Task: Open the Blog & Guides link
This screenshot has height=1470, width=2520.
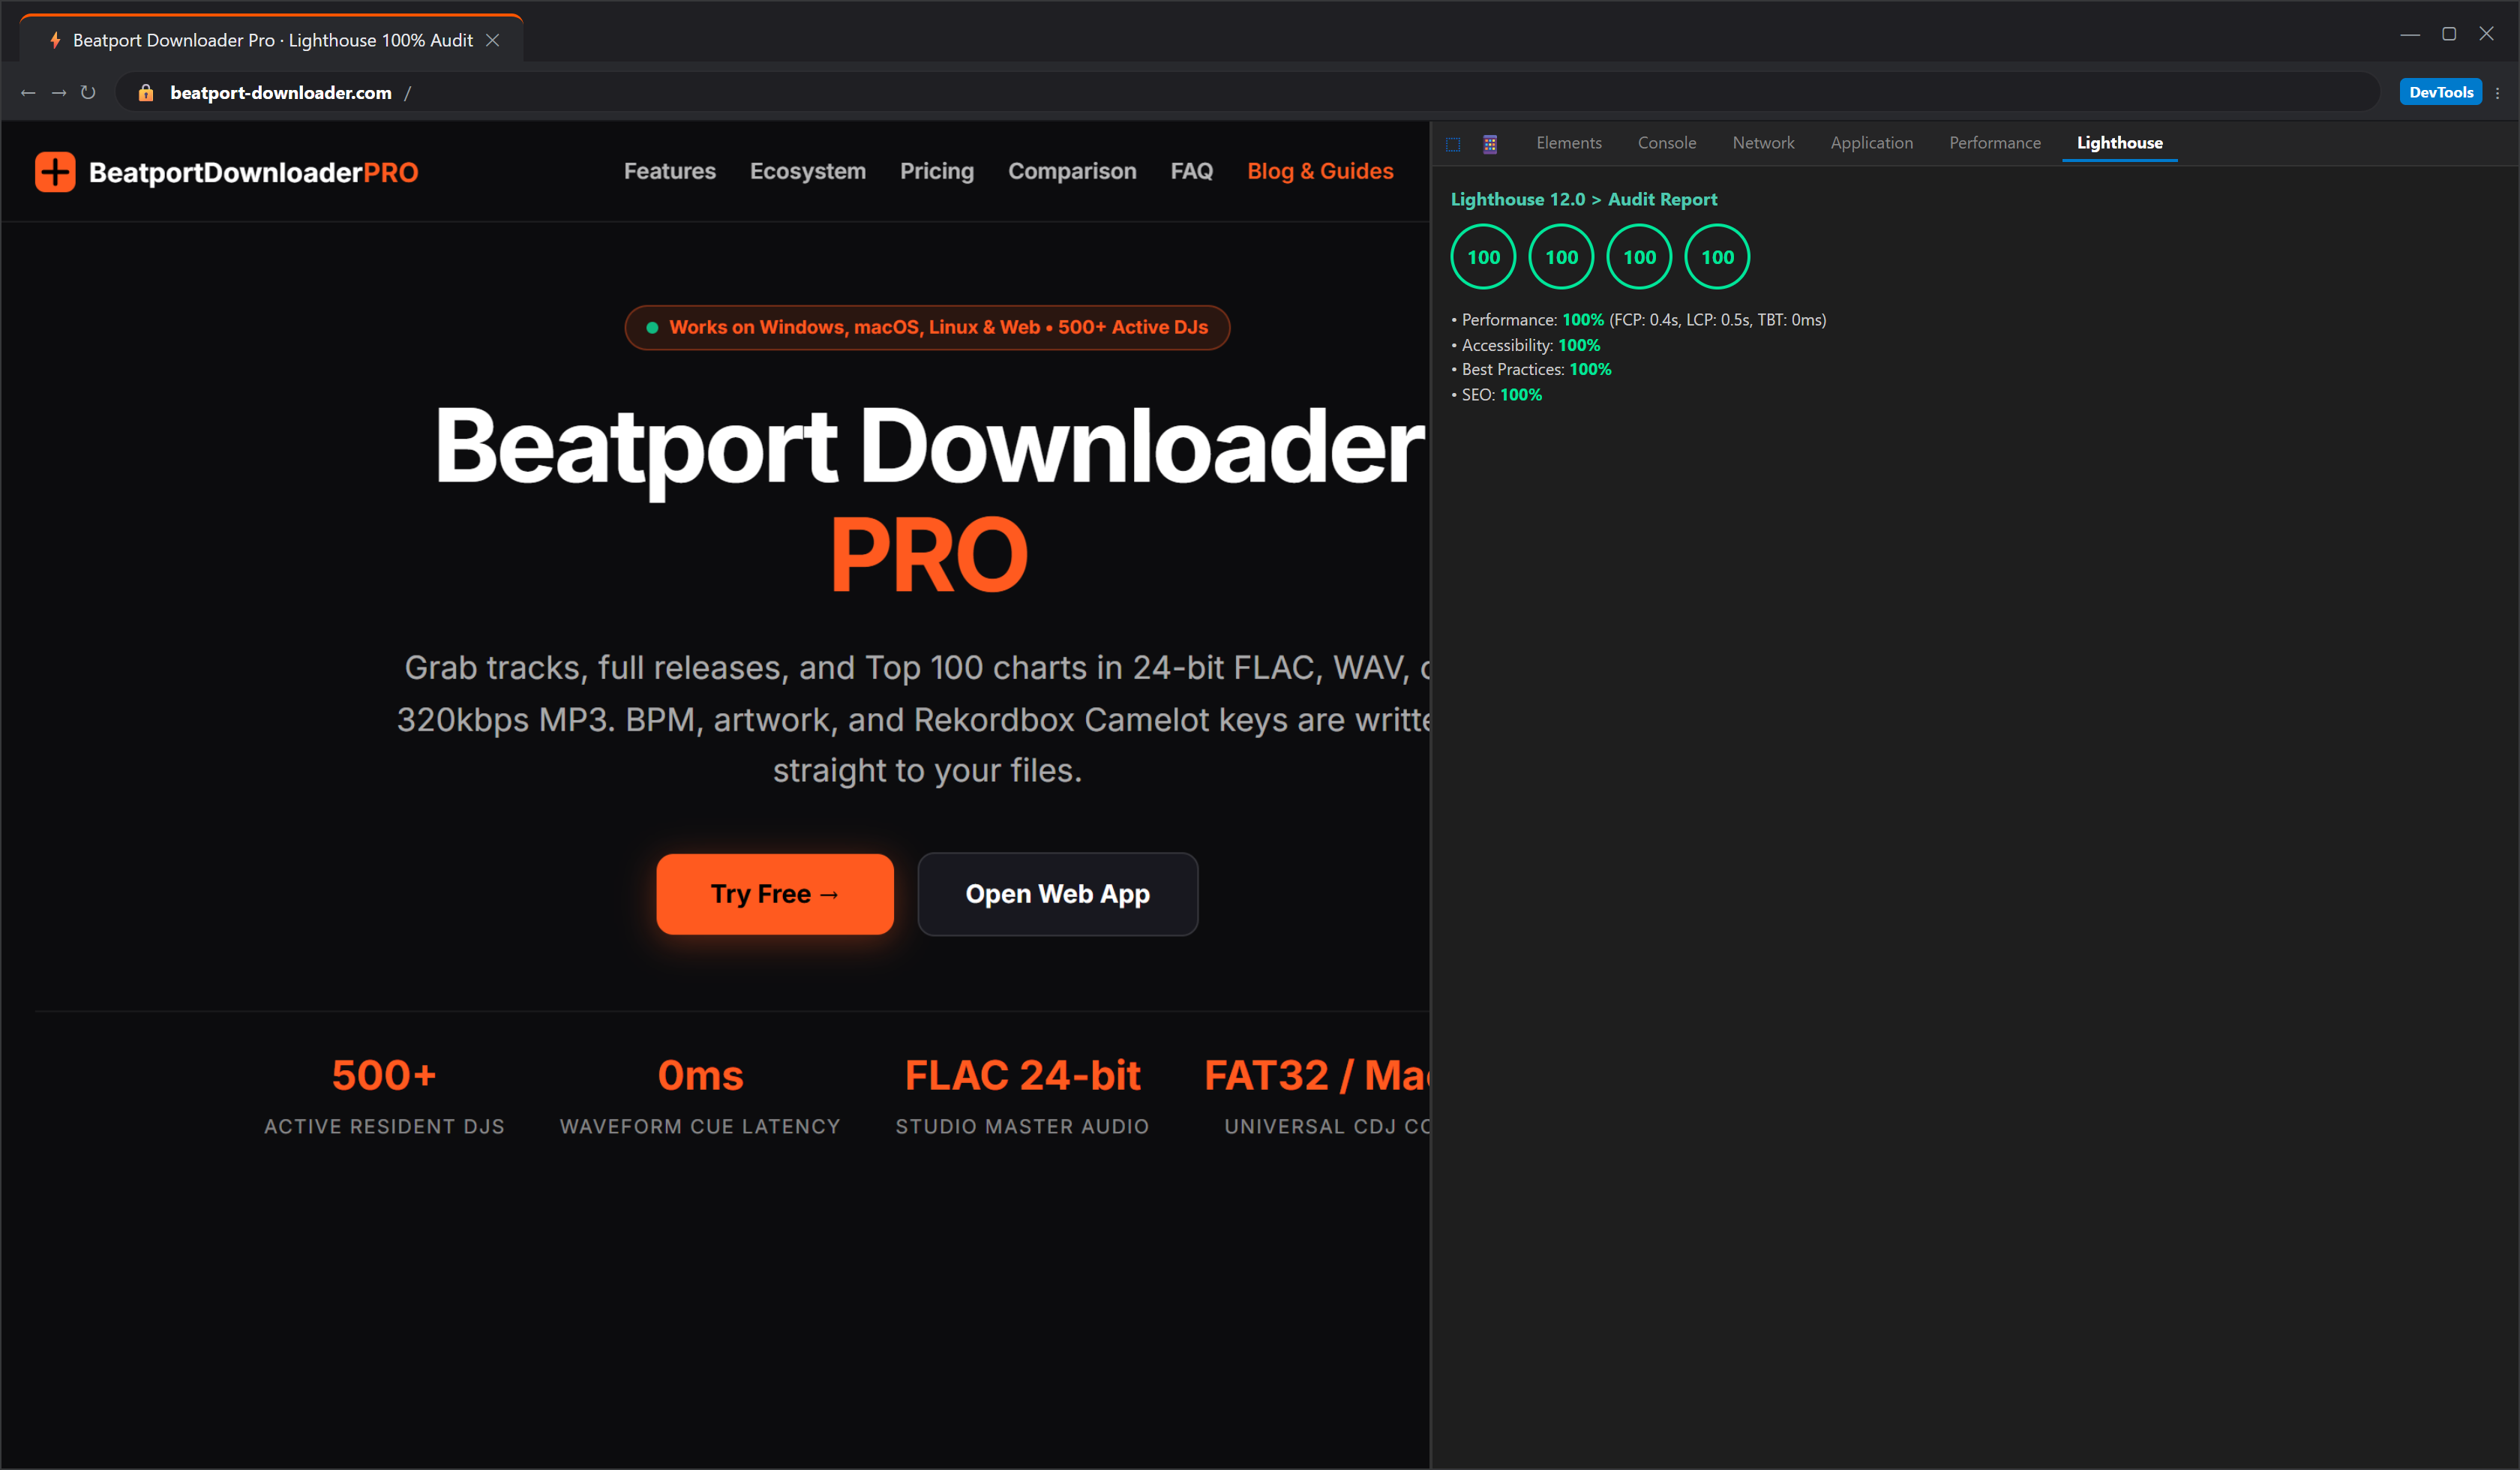Action: (1320, 171)
